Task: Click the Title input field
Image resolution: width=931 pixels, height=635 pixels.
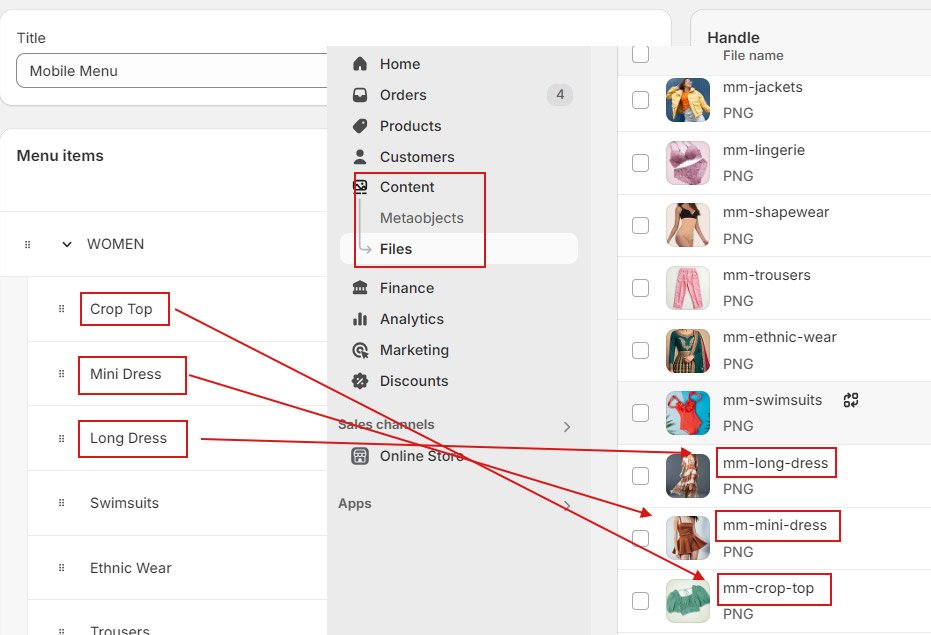Action: pyautogui.click(x=172, y=71)
